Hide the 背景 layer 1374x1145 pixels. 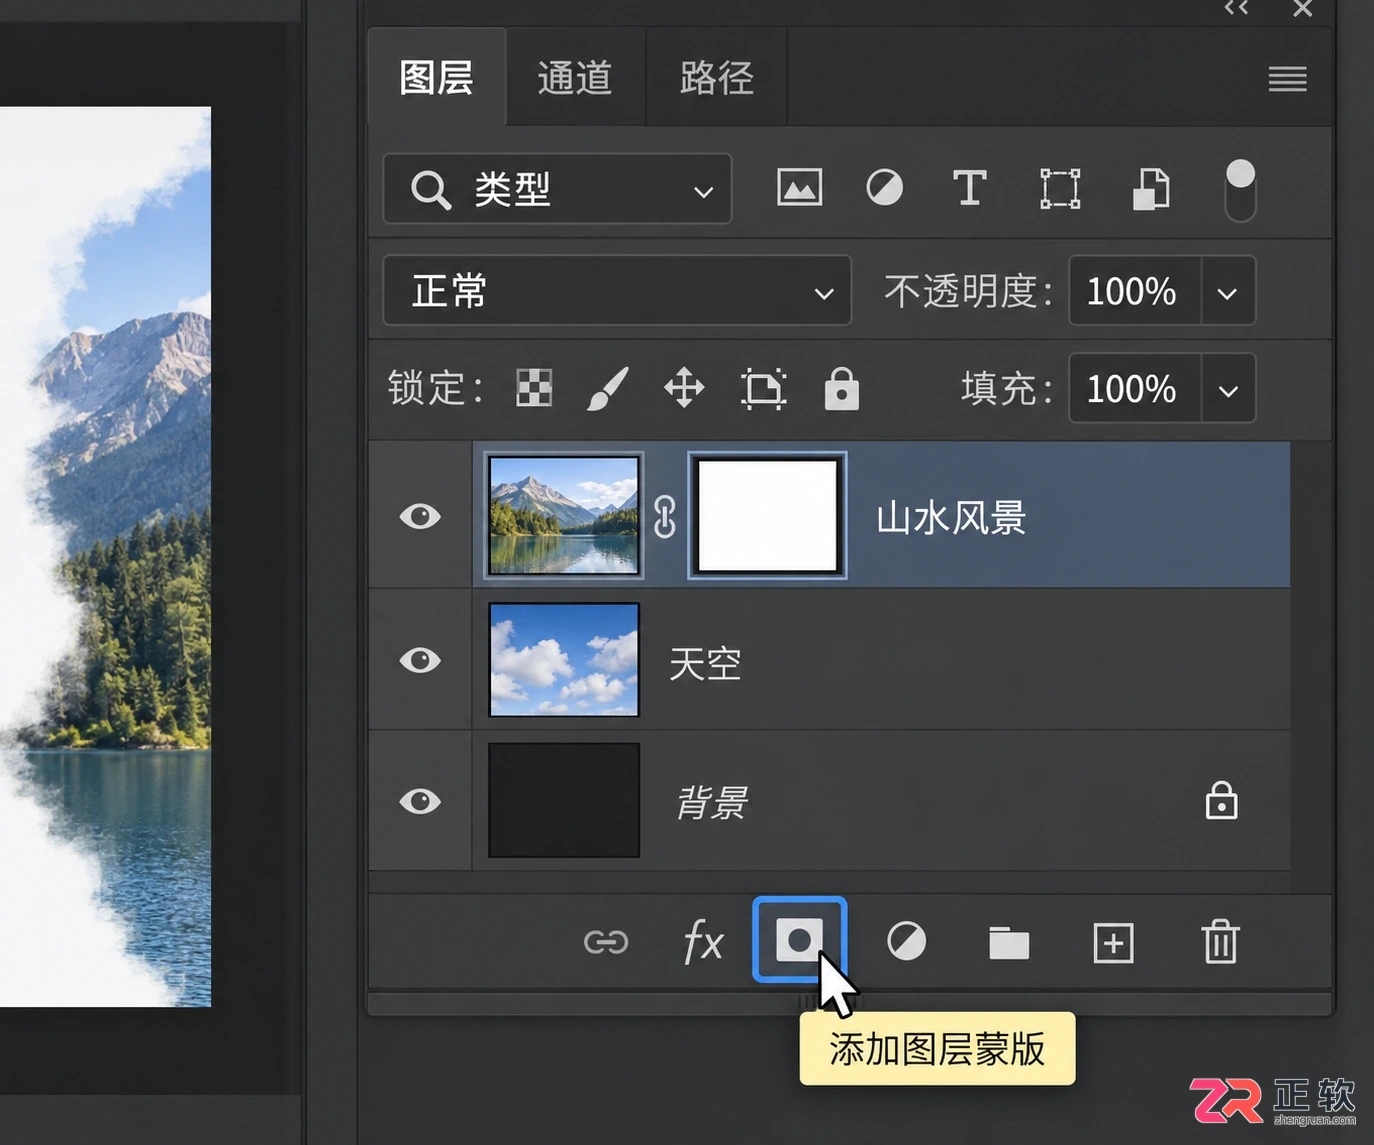pyautogui.click(x=420, y=801)
